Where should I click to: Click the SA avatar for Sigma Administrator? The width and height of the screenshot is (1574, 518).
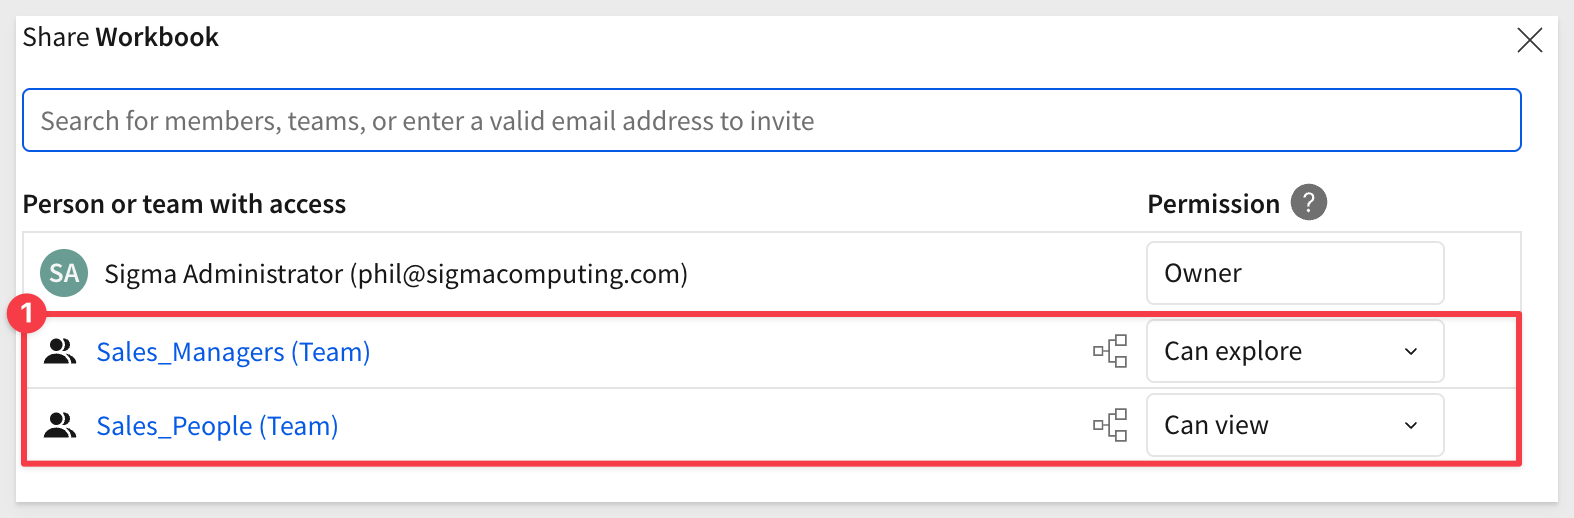point(64,274)
